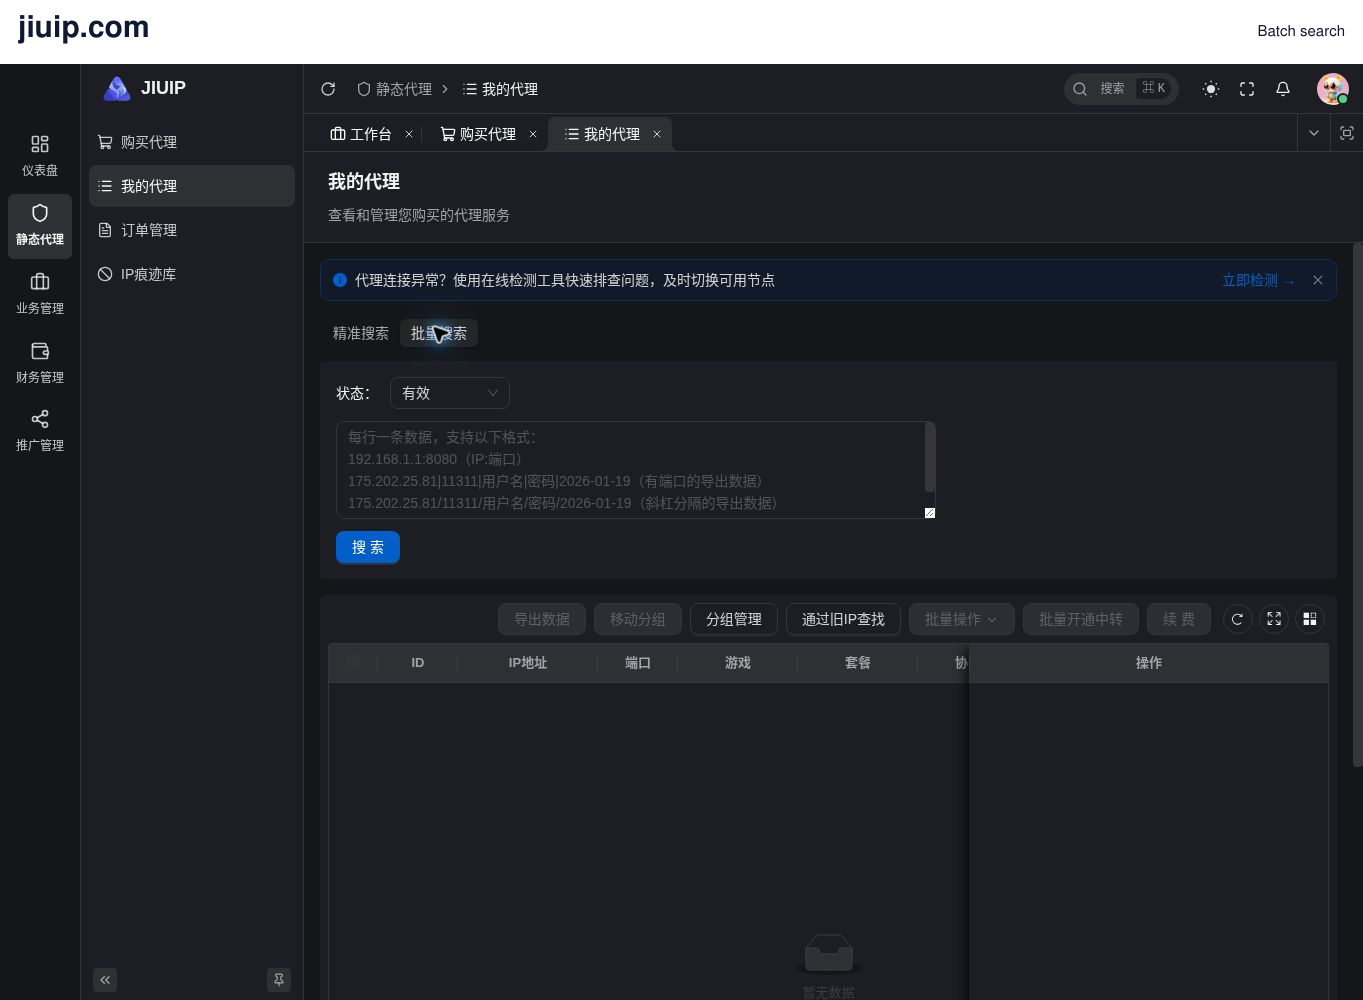The image size is (1363, 1000).
Task: Toggle the light/dark theme sun icon
Action: pyautogui.click(x=1211, y=89)
